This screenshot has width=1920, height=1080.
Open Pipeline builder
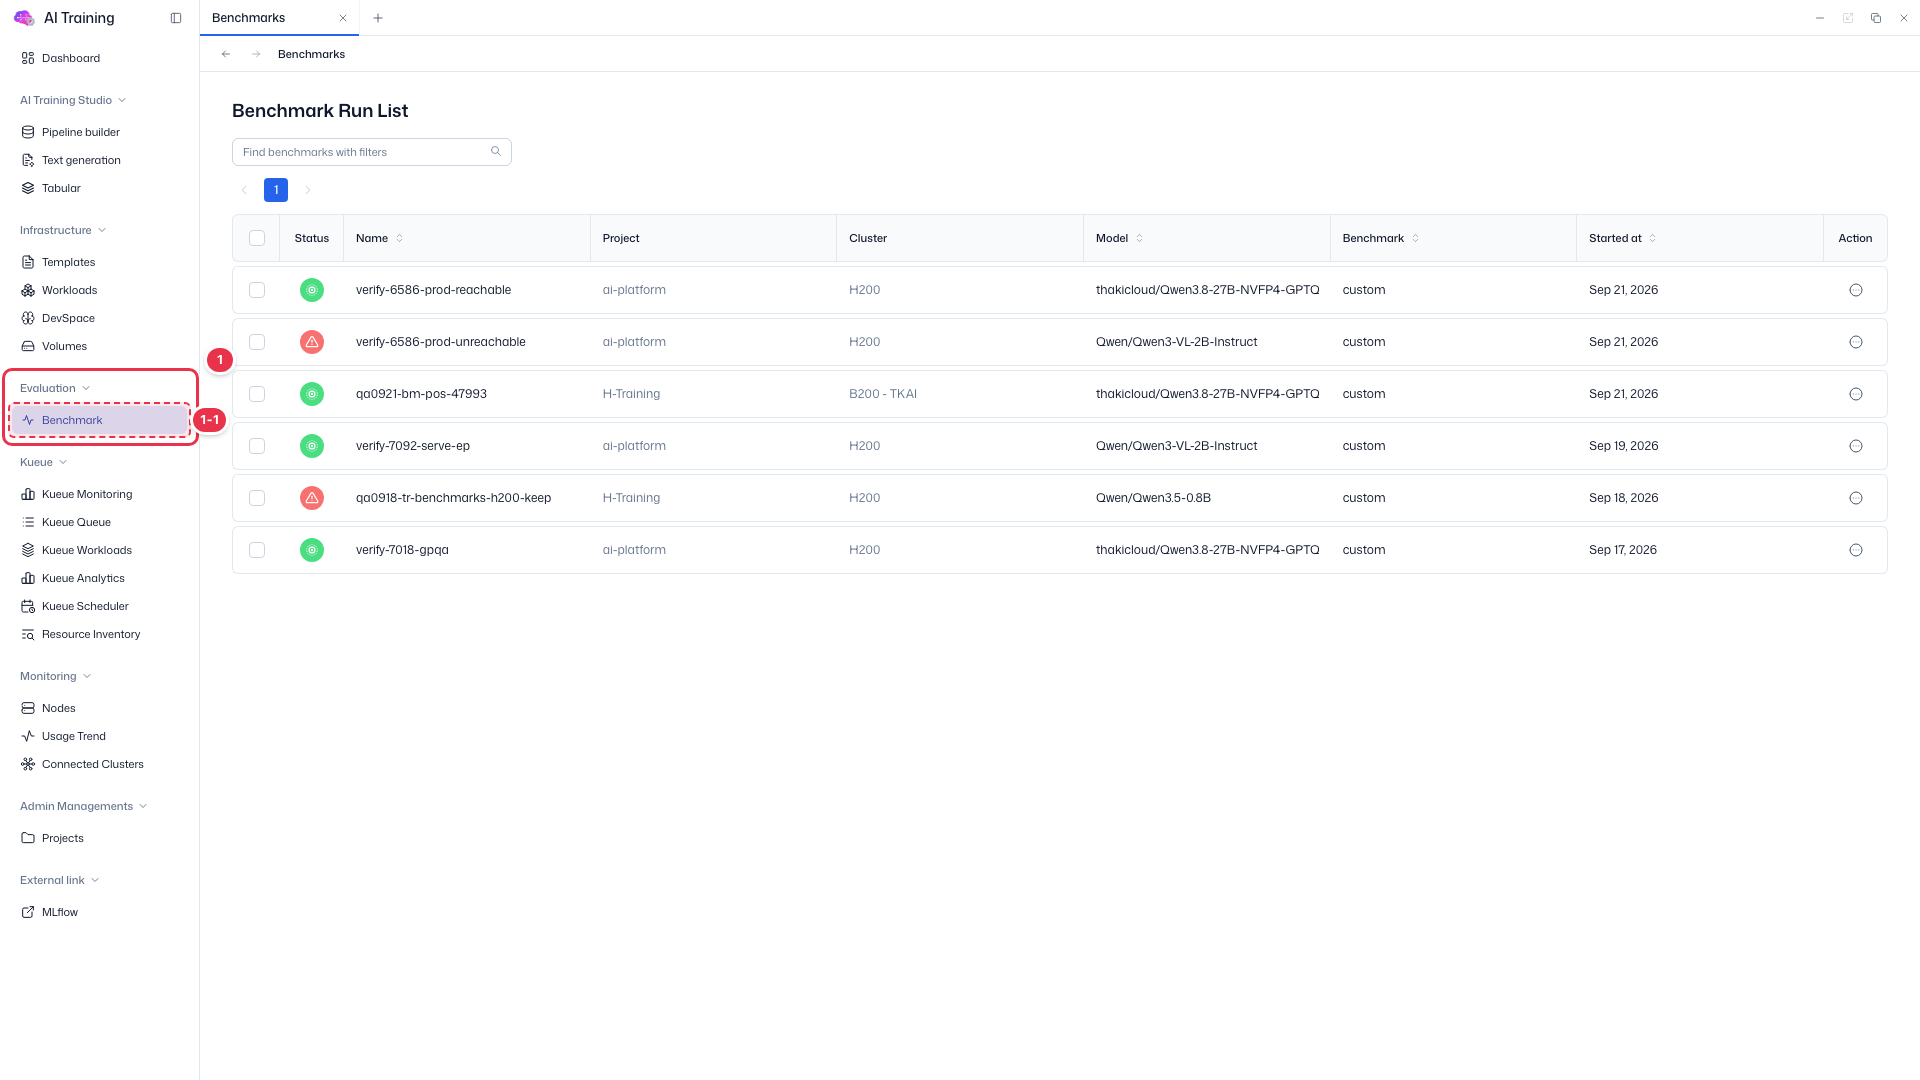coord(81,132)
